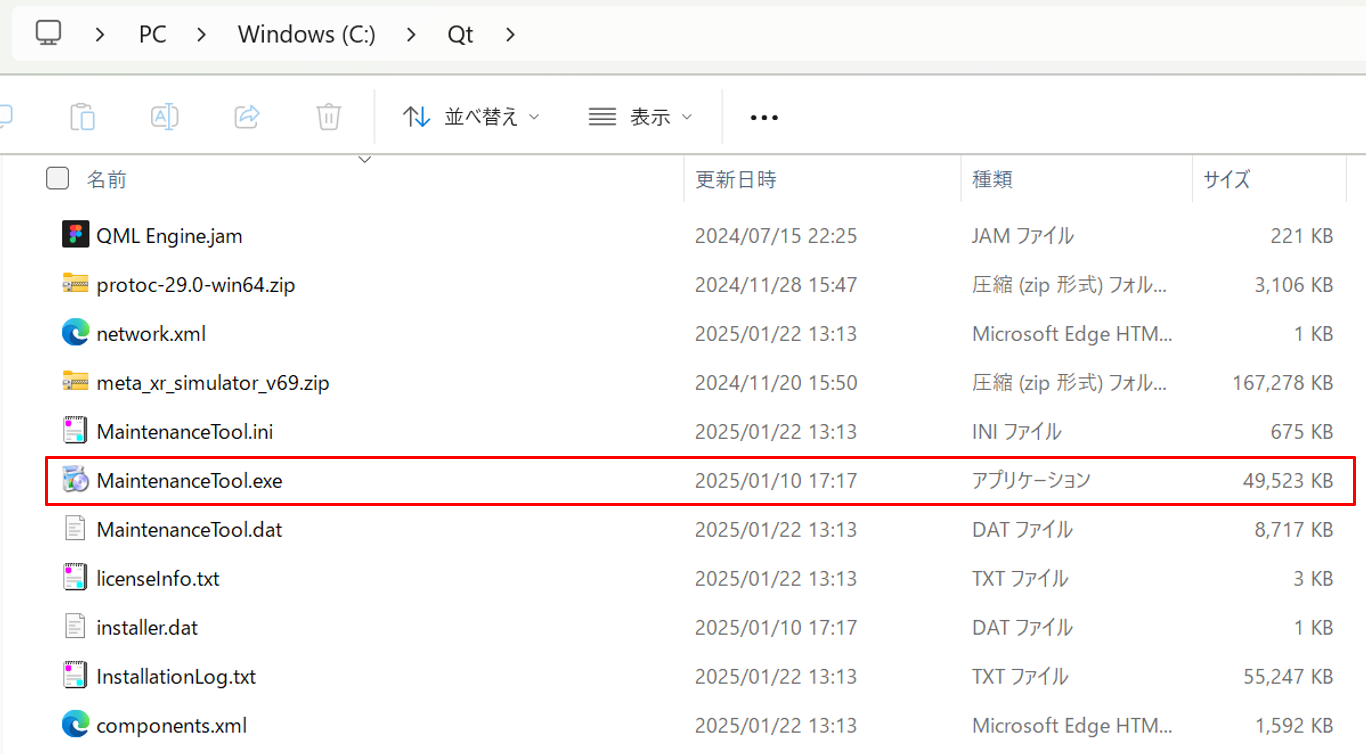Open the 表示 view dropdown
The image size is (1366, 754).
coord(640,117)
